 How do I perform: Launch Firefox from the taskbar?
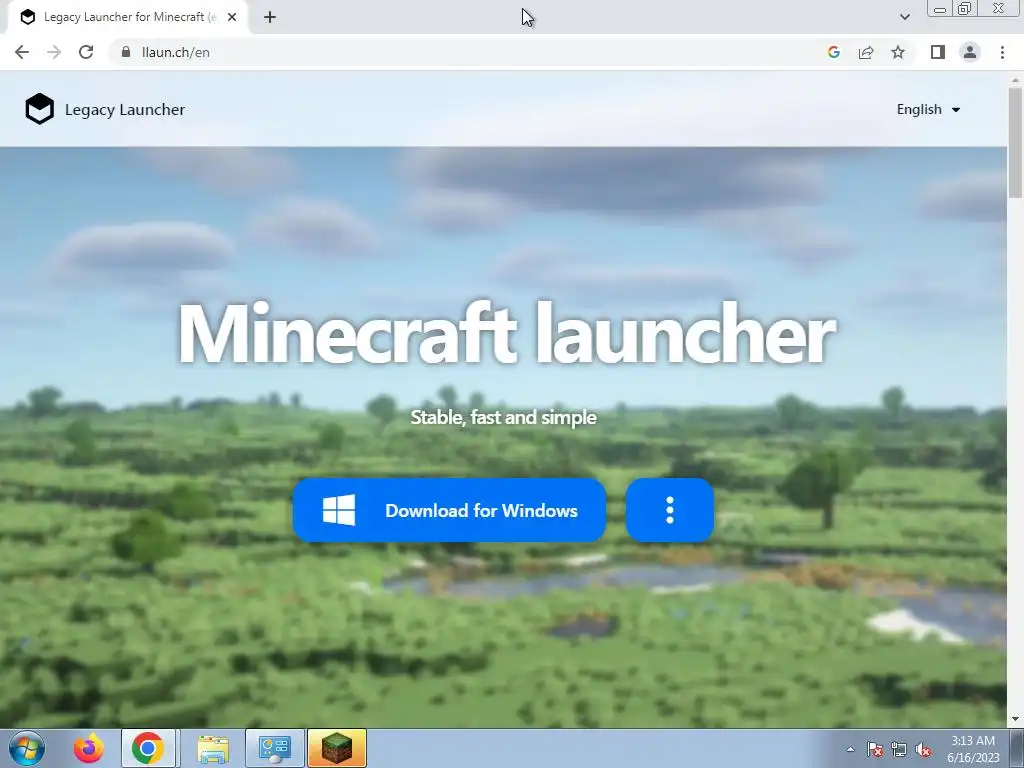click(88, 748)
